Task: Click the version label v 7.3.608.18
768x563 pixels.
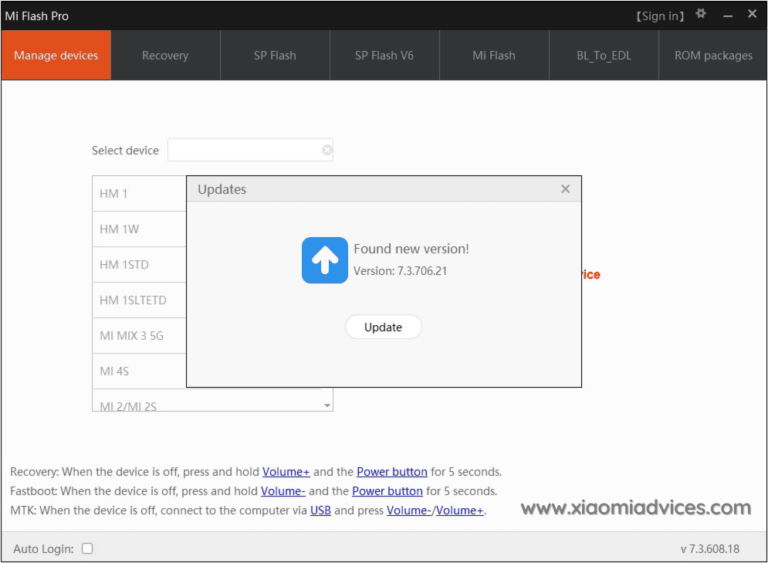Action: pyautogui.click(x=710, y=549)
